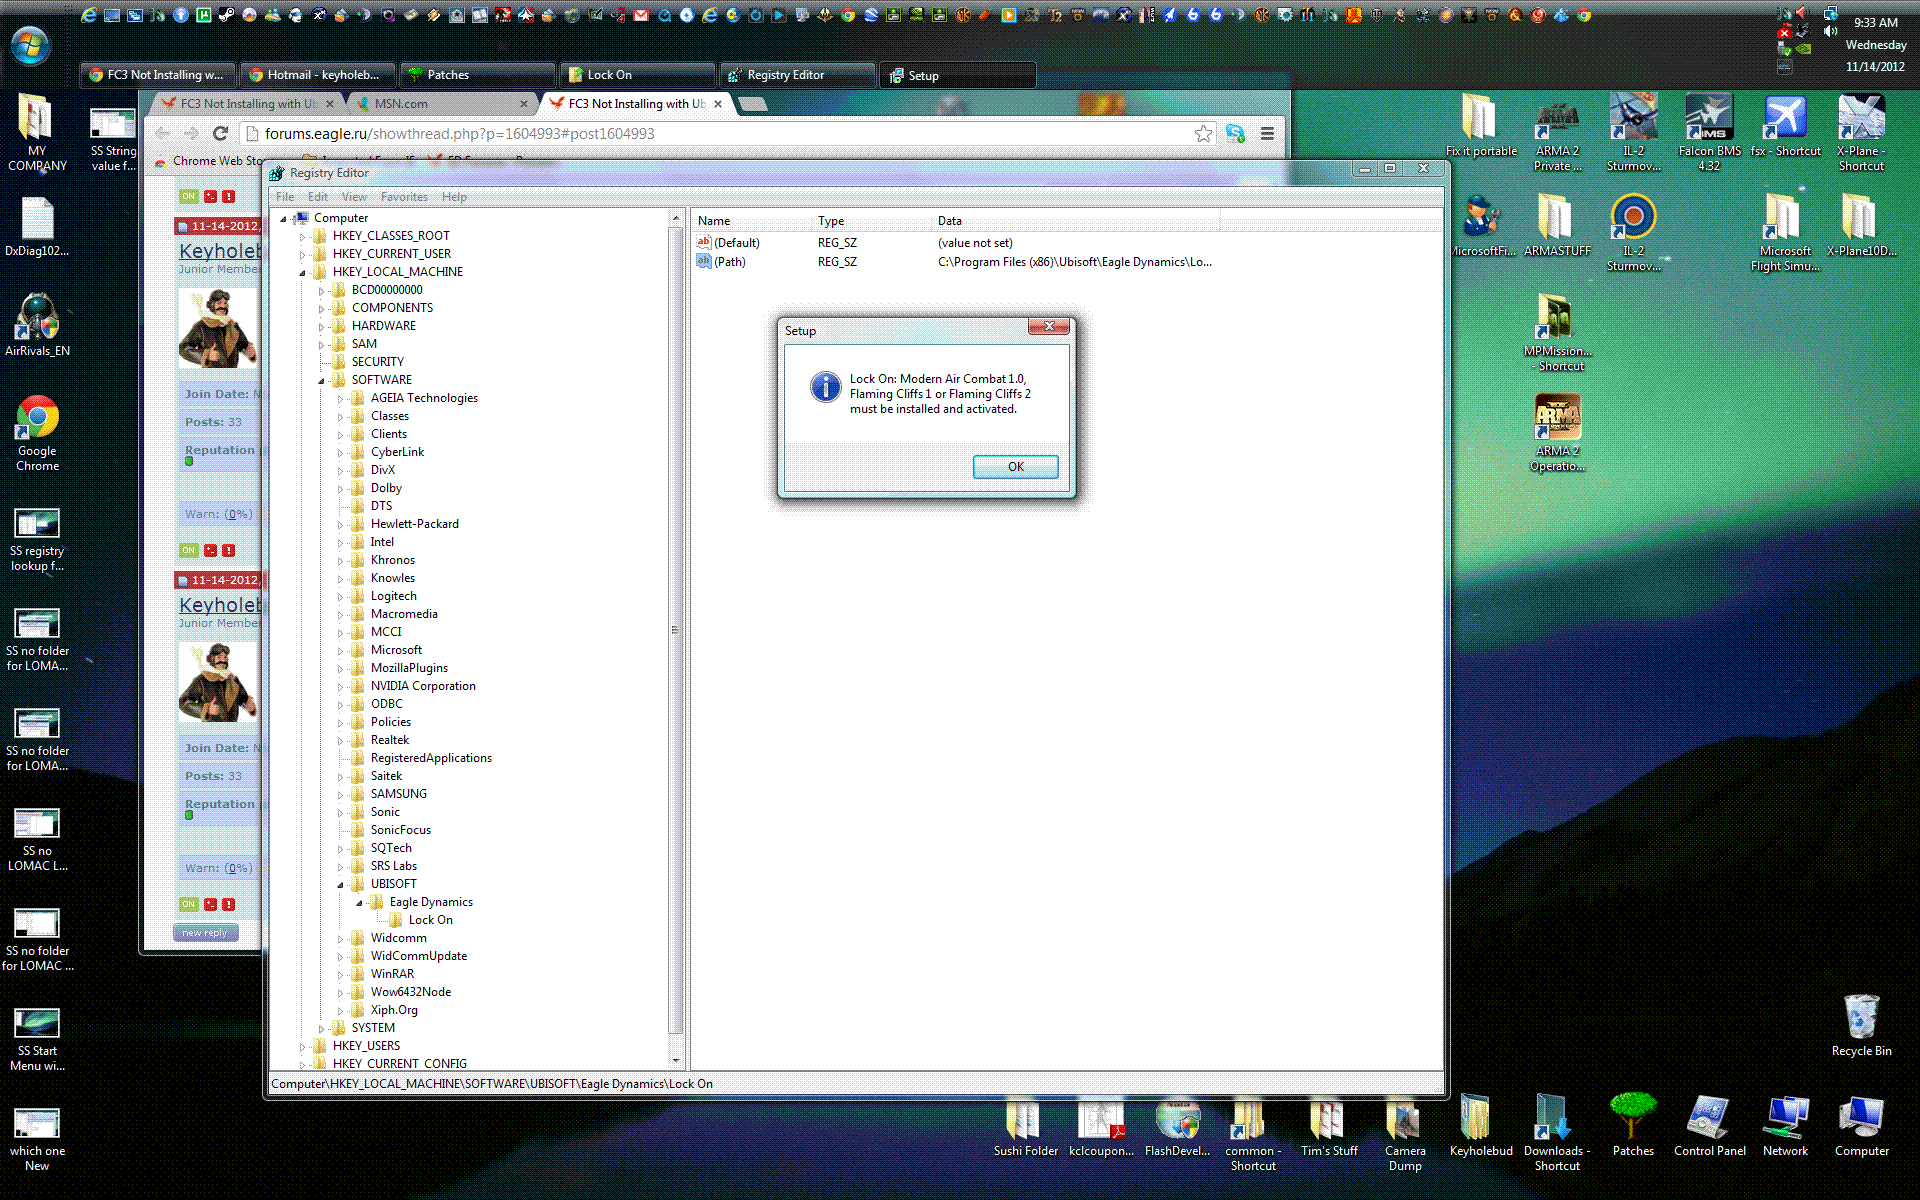Open the Favorites menu in Registry Editor

point(404,197)
